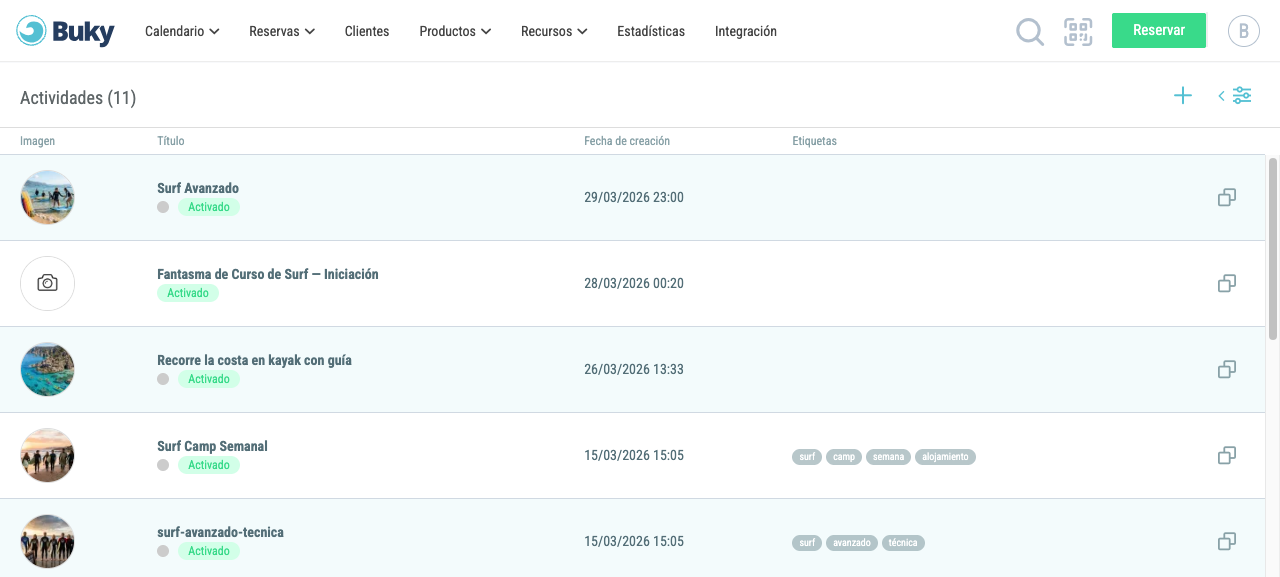Click the Imagen column header

coord(38,141)
